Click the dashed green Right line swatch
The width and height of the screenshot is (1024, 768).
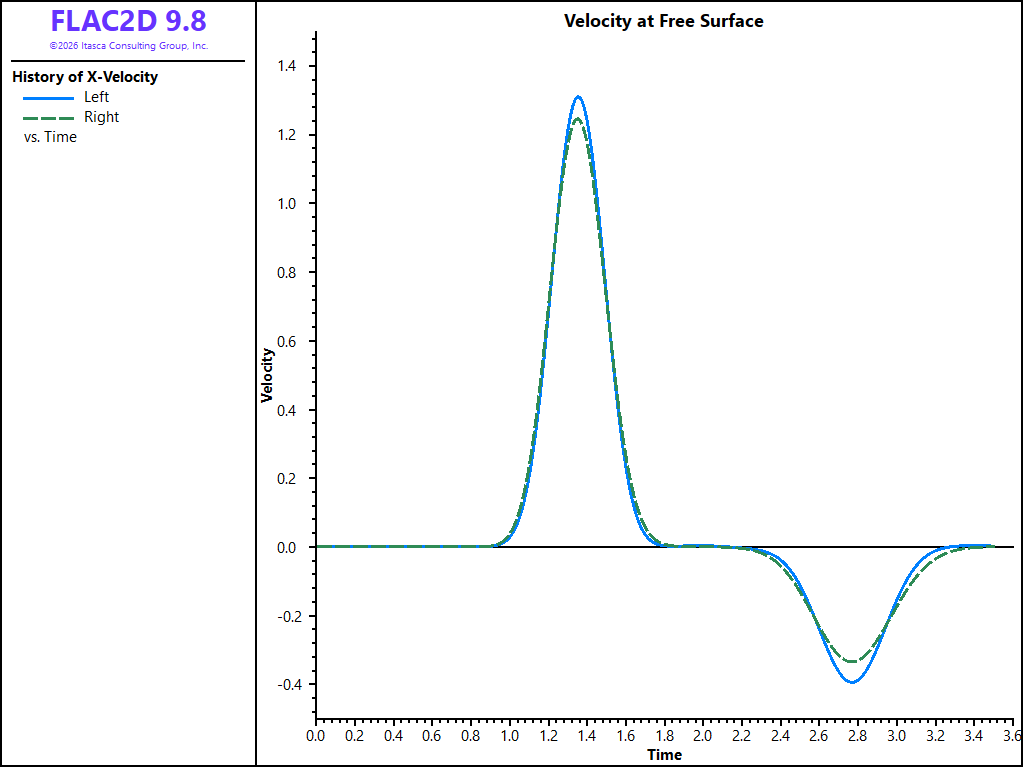click(x=48, y=118)
